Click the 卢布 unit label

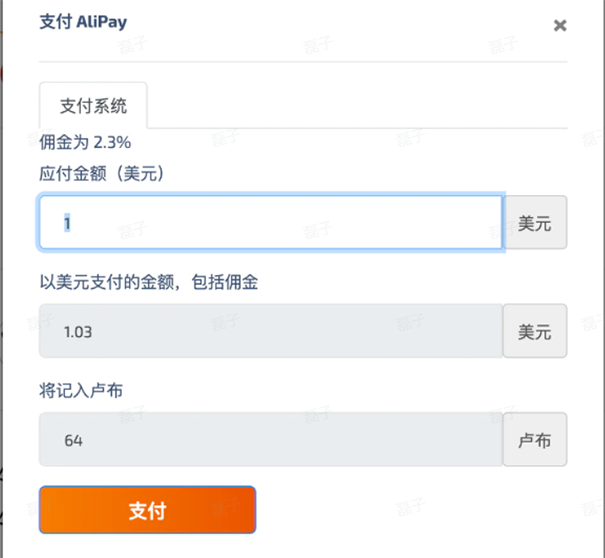[534, 440]
